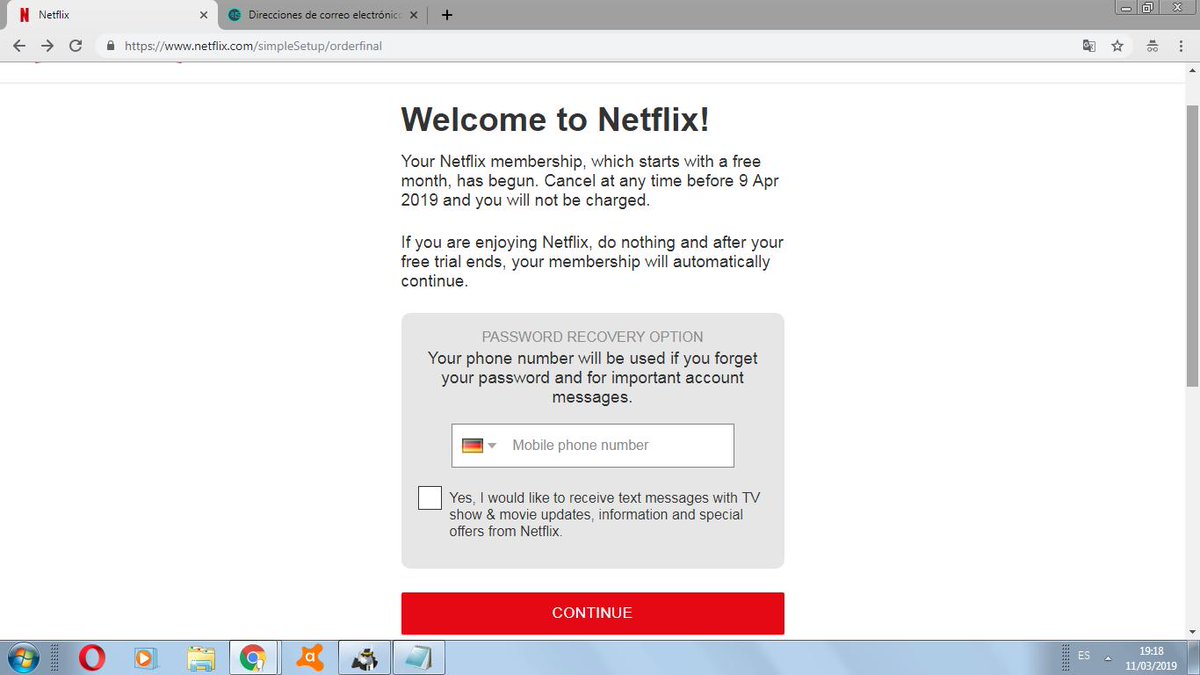Image resolution: width=1200 pixels, height=675 pixels.
Task: Check the text message updates consent checkbox
Action: 429,497
